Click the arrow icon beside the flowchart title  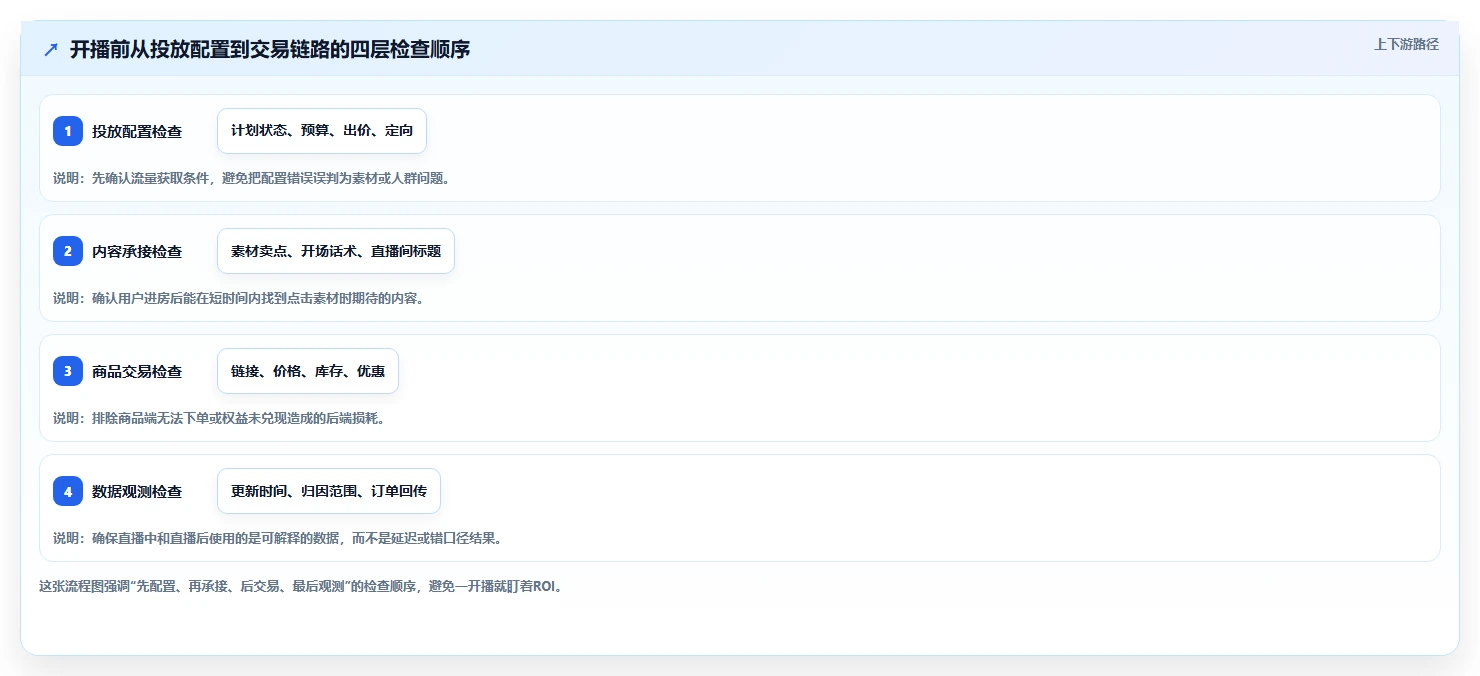[51, 49]
